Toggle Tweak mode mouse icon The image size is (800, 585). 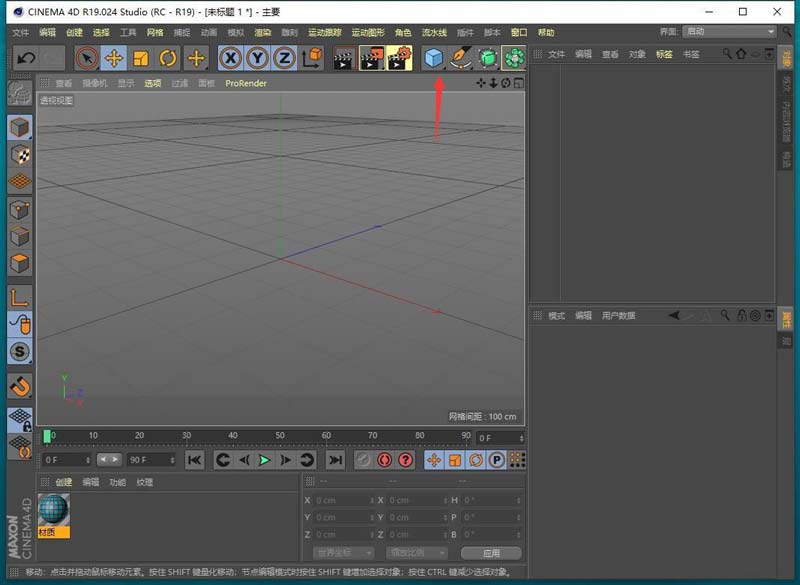pos(19,324)
